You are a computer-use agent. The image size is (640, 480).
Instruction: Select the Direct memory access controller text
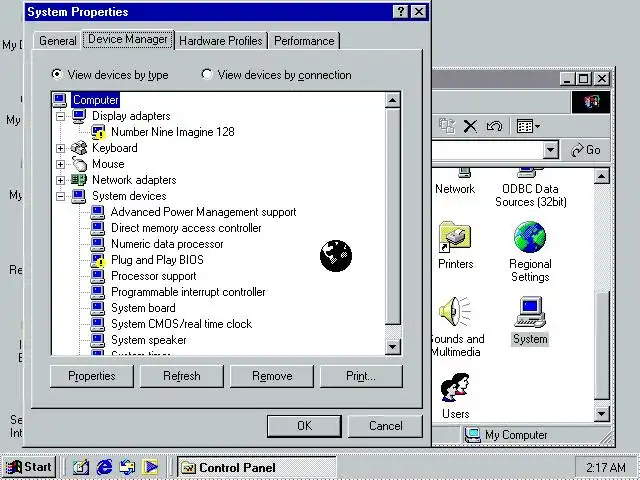186,228
